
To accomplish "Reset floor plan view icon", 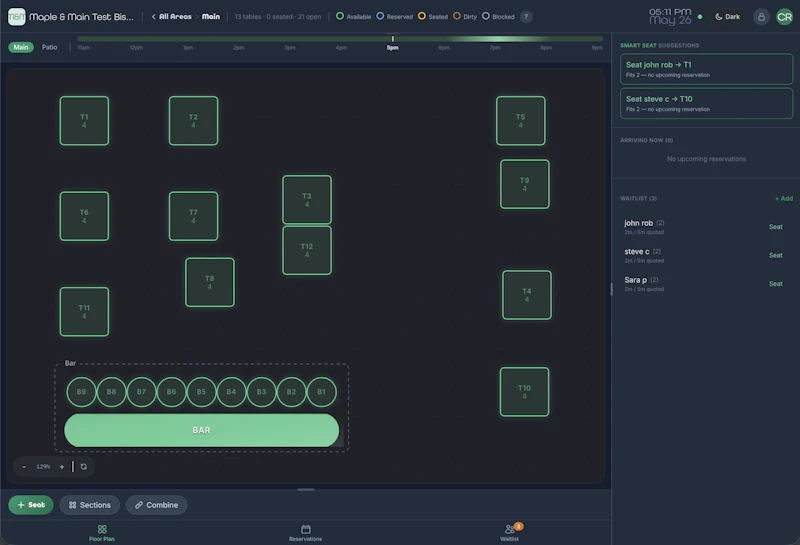I will coord(84,466).
